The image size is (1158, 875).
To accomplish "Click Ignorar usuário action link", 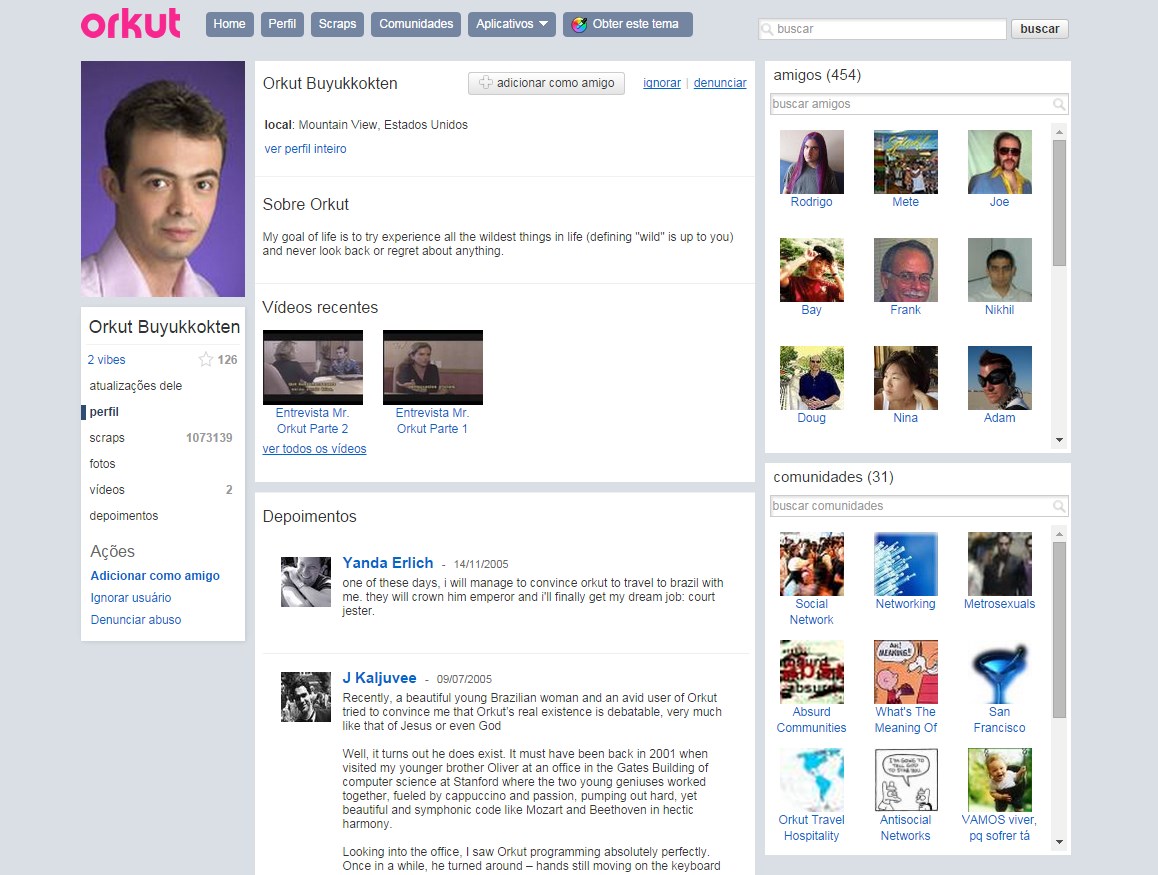I will (x=131, y=597).
